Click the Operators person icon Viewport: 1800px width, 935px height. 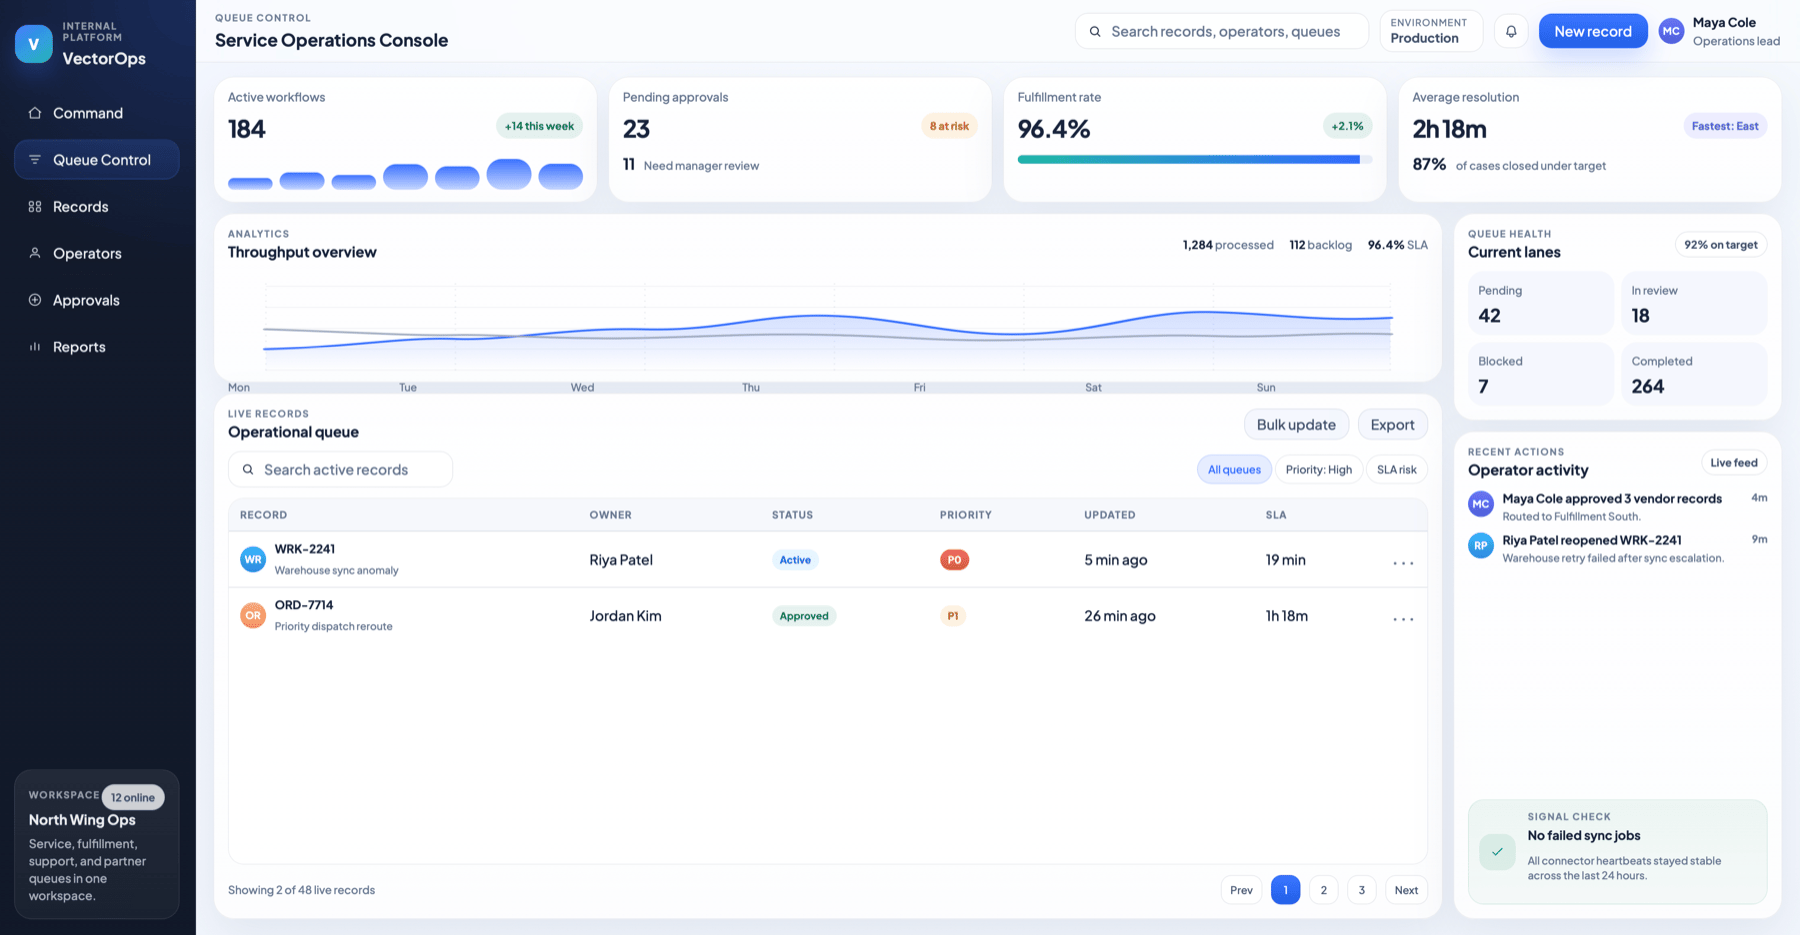[35, 253]
